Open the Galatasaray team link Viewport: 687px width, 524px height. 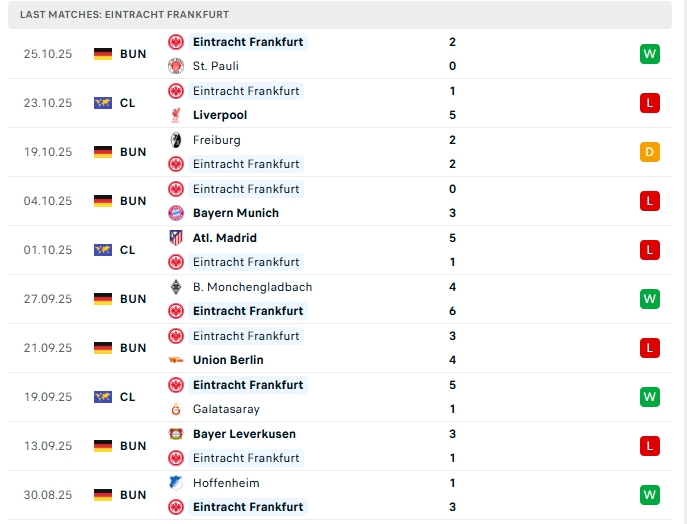point(226,409)
